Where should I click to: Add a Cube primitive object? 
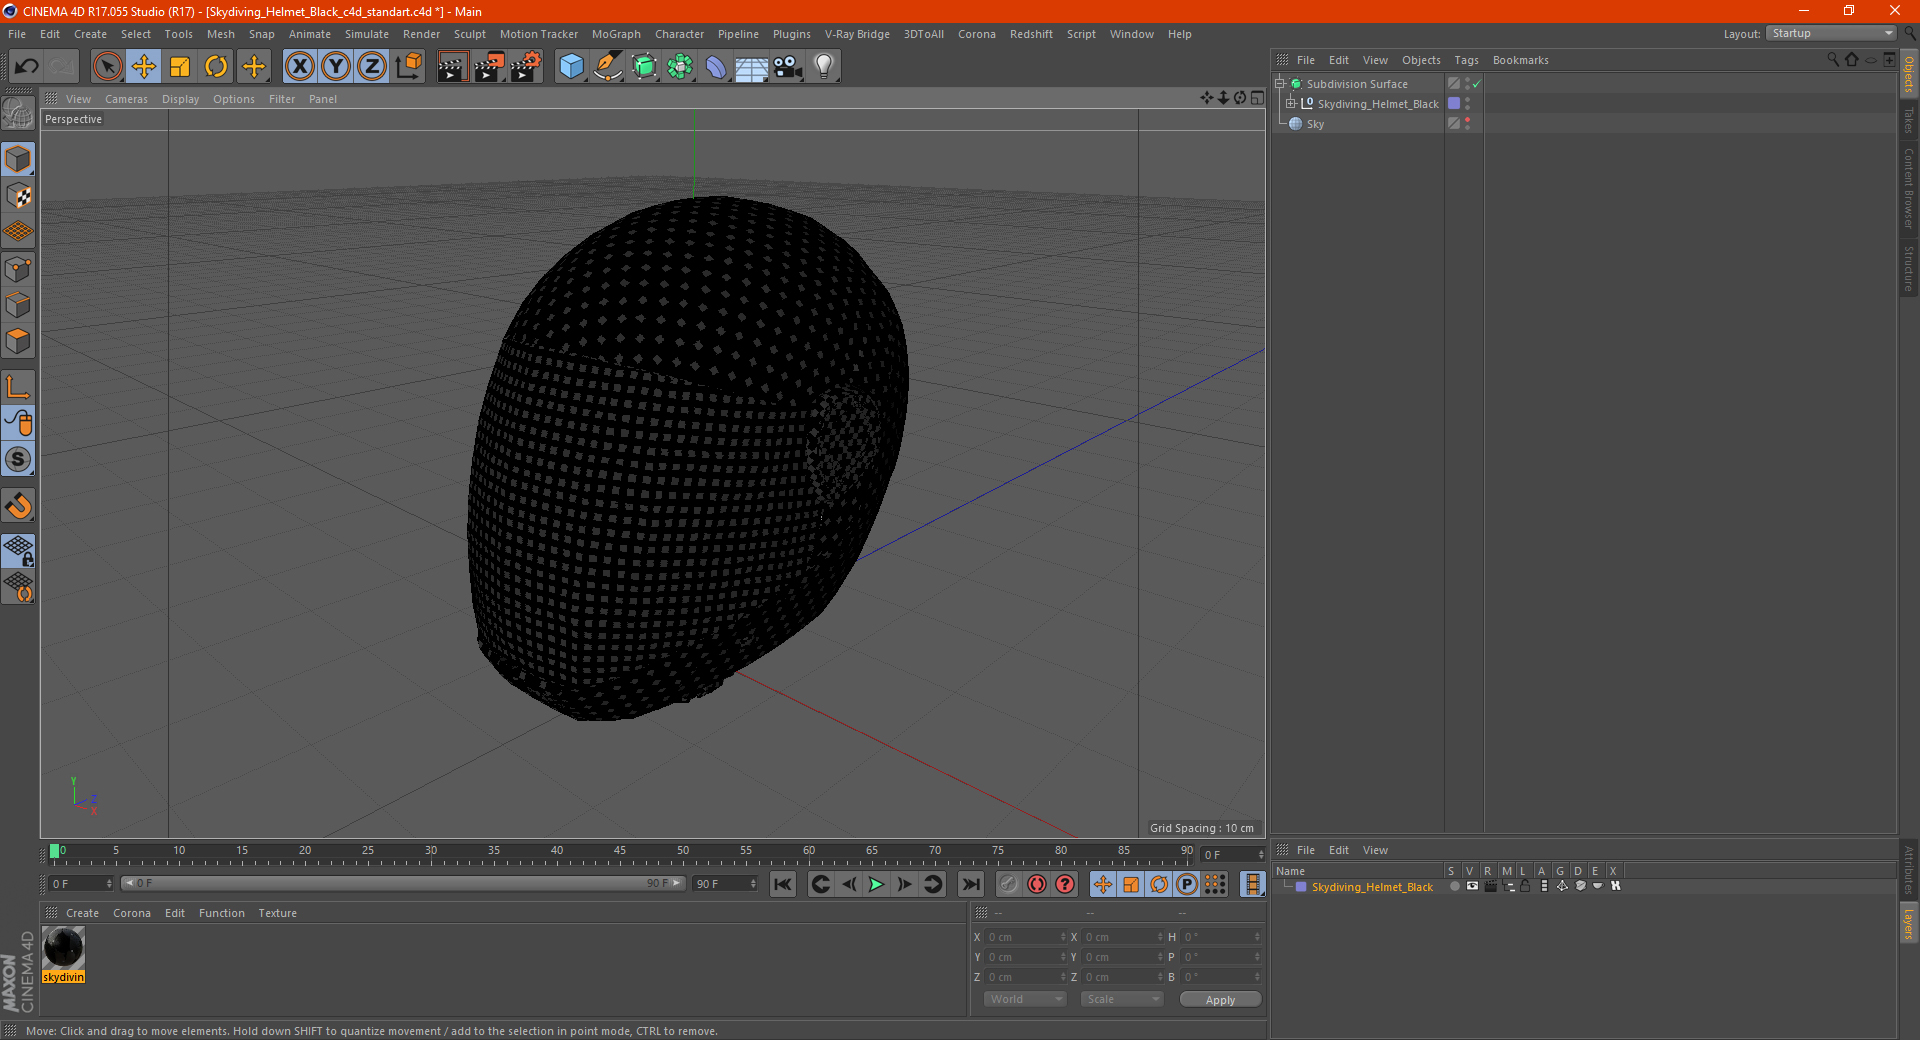571,67
